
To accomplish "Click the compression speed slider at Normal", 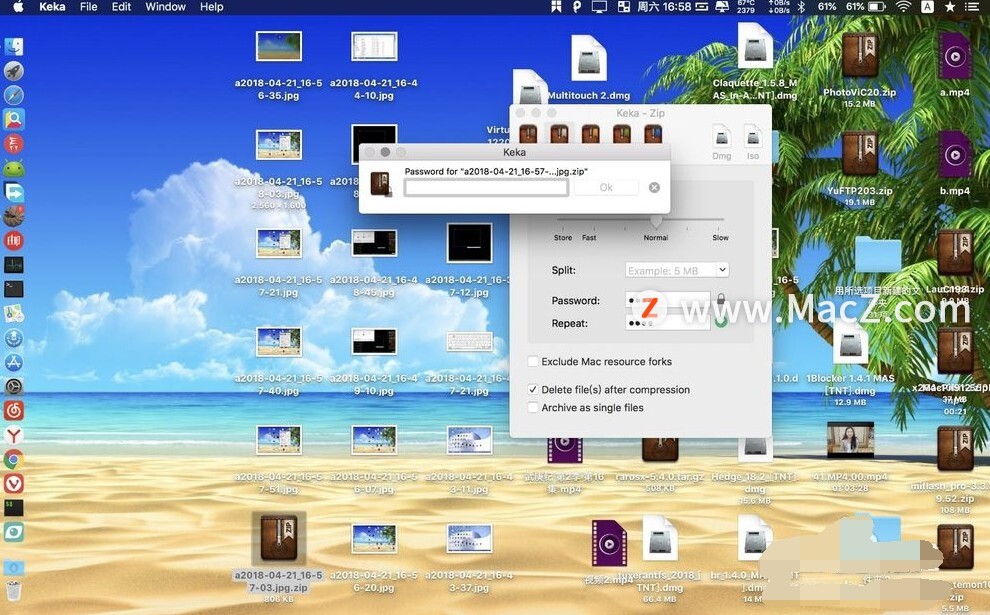I will click(x=657, y=221).
